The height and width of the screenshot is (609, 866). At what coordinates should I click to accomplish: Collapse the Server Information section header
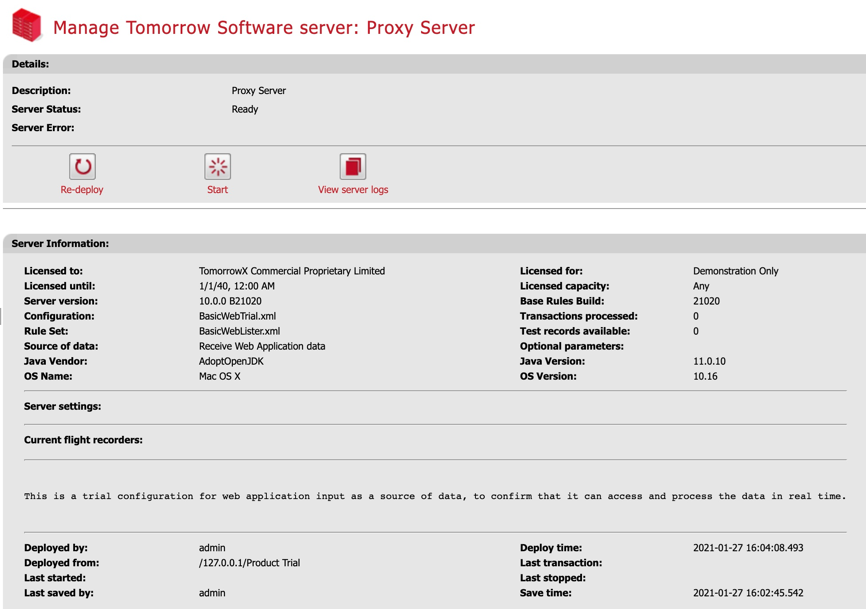pyautogui.click(x=60, y=244)
